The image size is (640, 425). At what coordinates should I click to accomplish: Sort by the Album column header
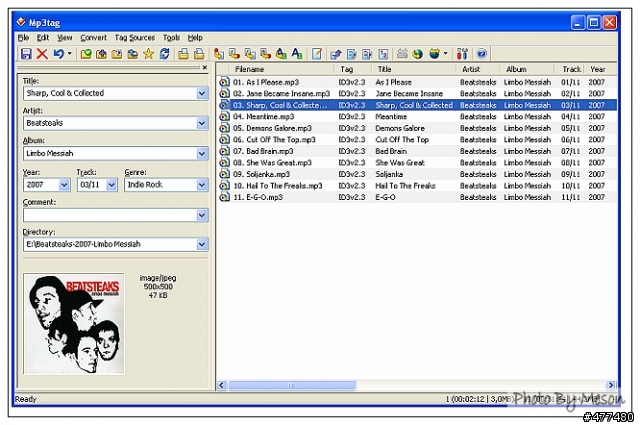coord(527,69)
